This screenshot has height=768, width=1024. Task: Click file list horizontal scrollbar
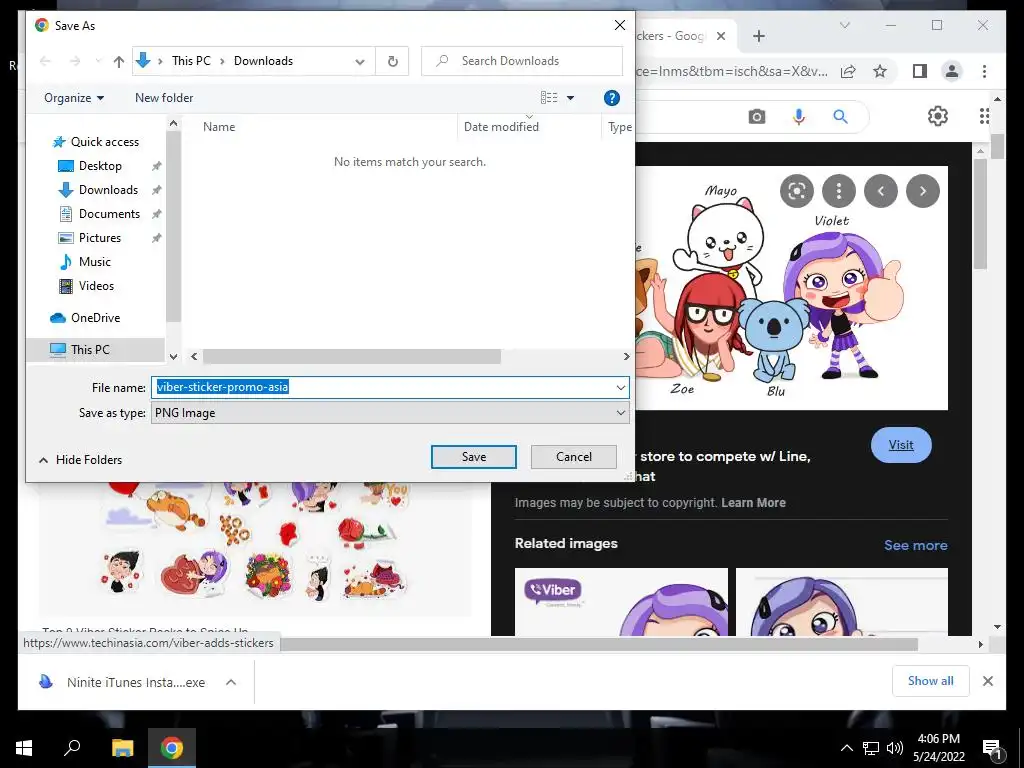click(x=351, y=357)
